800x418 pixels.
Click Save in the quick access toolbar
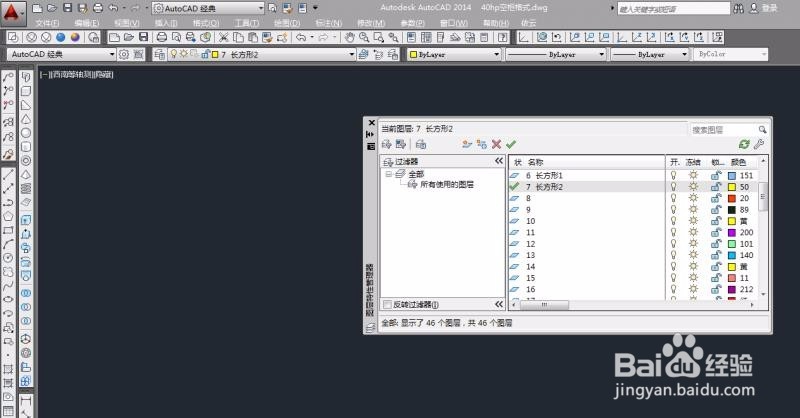pos(67,8)
